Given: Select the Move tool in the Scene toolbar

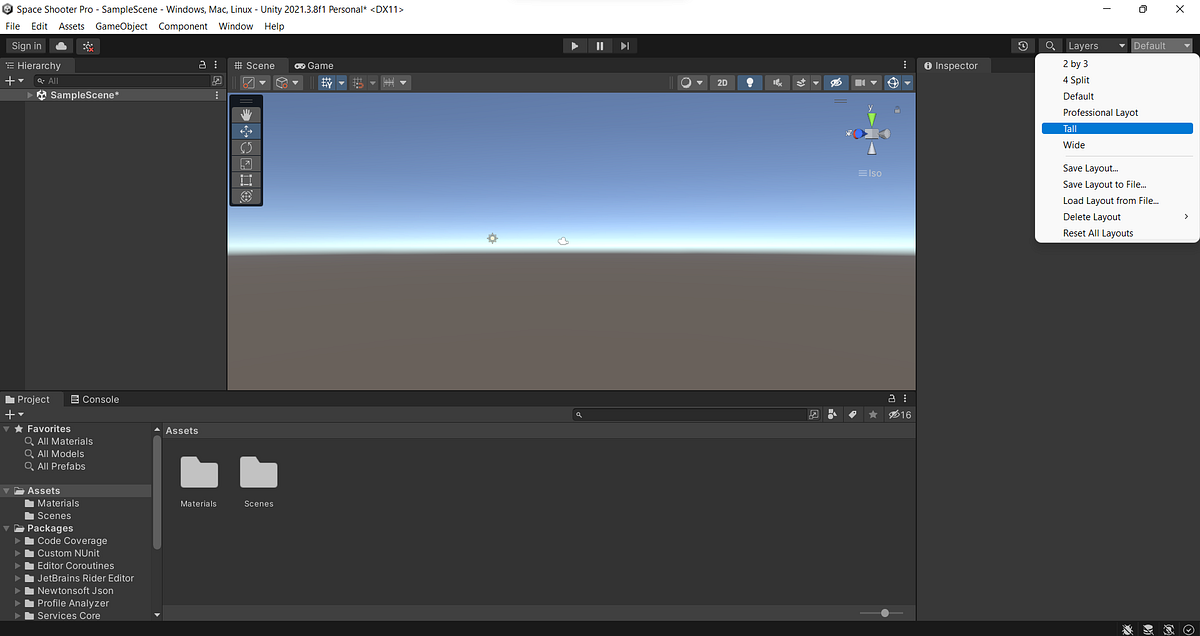Looking at the screenshot, I should [246, 130].
